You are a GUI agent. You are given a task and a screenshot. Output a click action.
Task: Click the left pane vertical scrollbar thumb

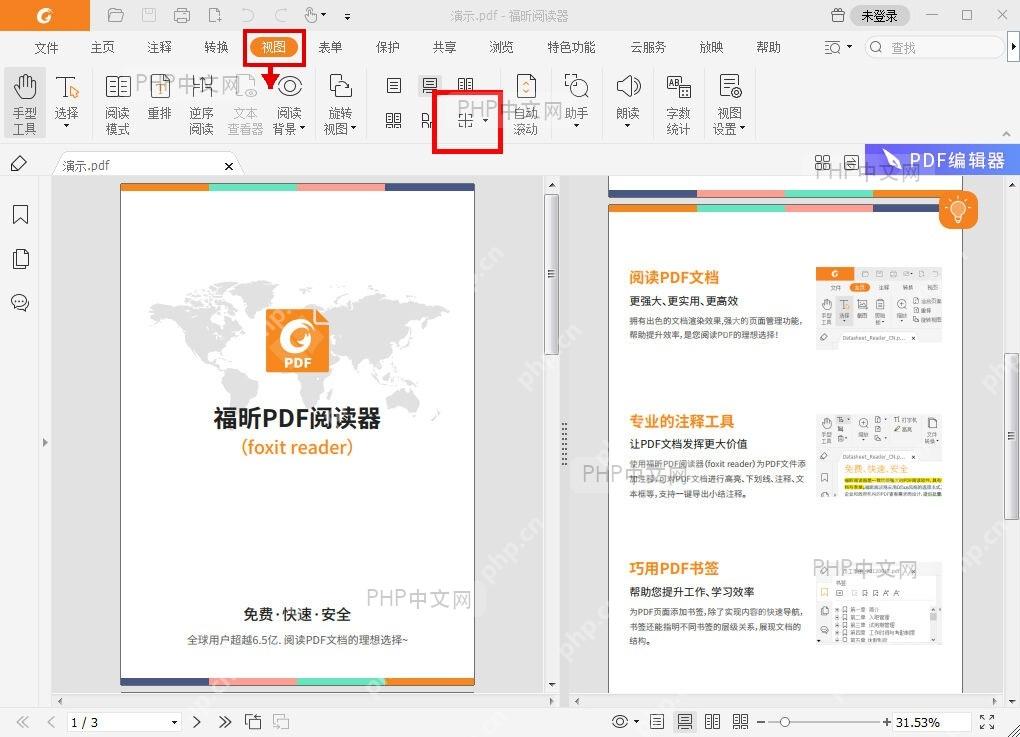pyautogui.click(x=551, y=274)
